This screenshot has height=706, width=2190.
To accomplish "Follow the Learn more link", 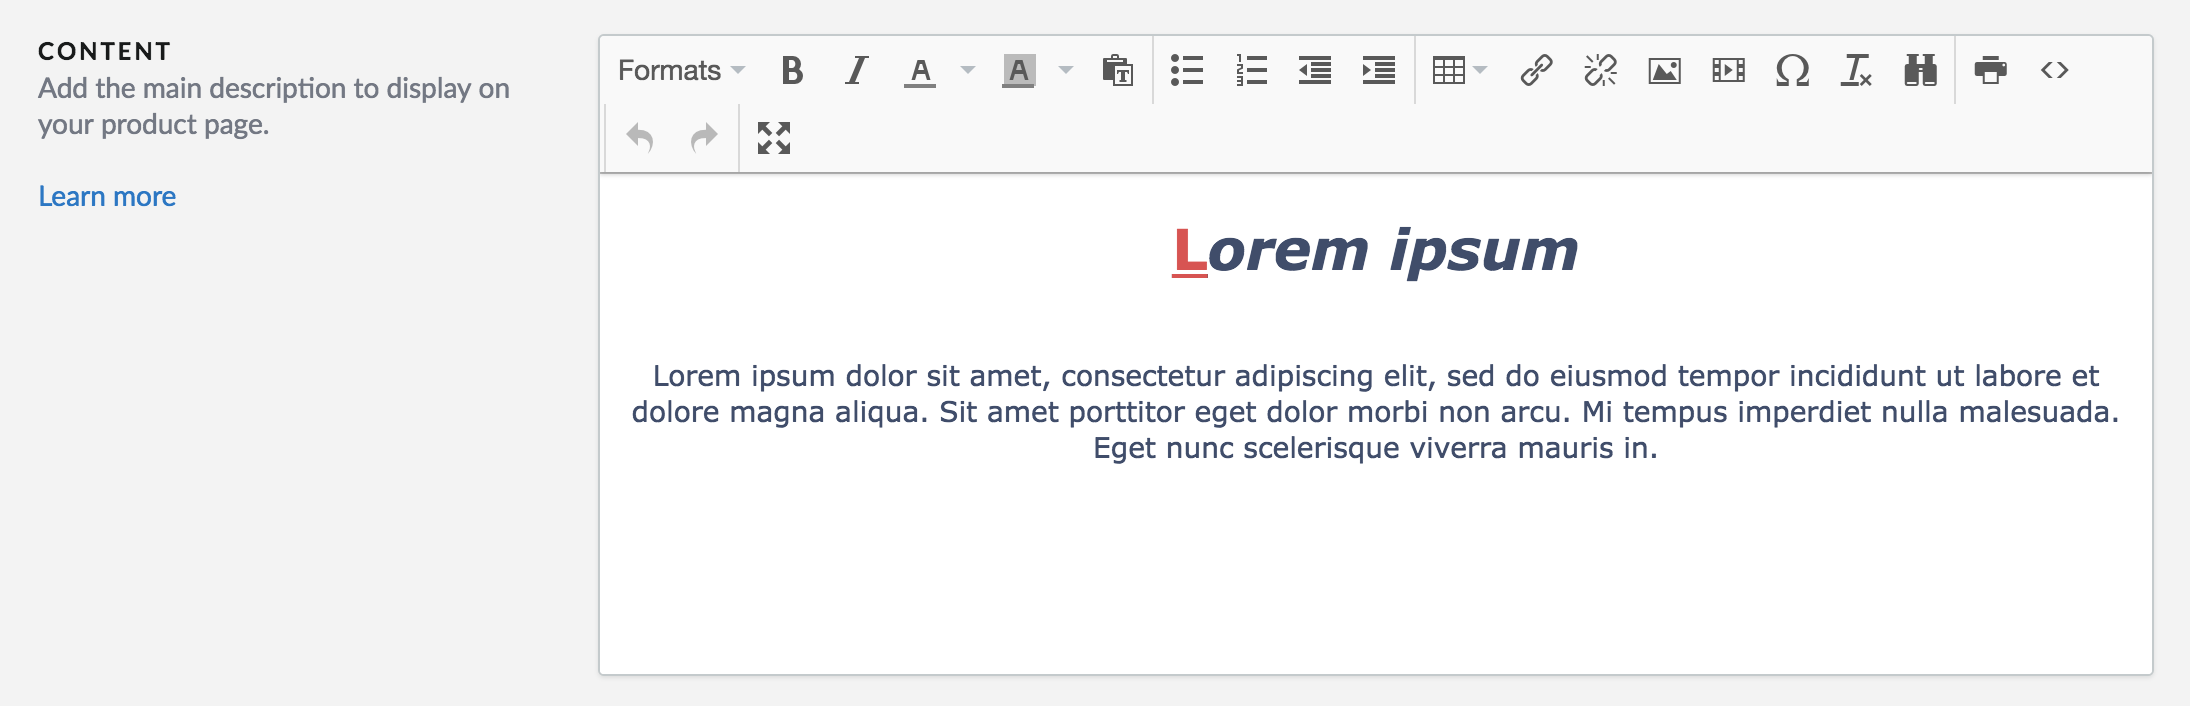I will tap(107, 196).
